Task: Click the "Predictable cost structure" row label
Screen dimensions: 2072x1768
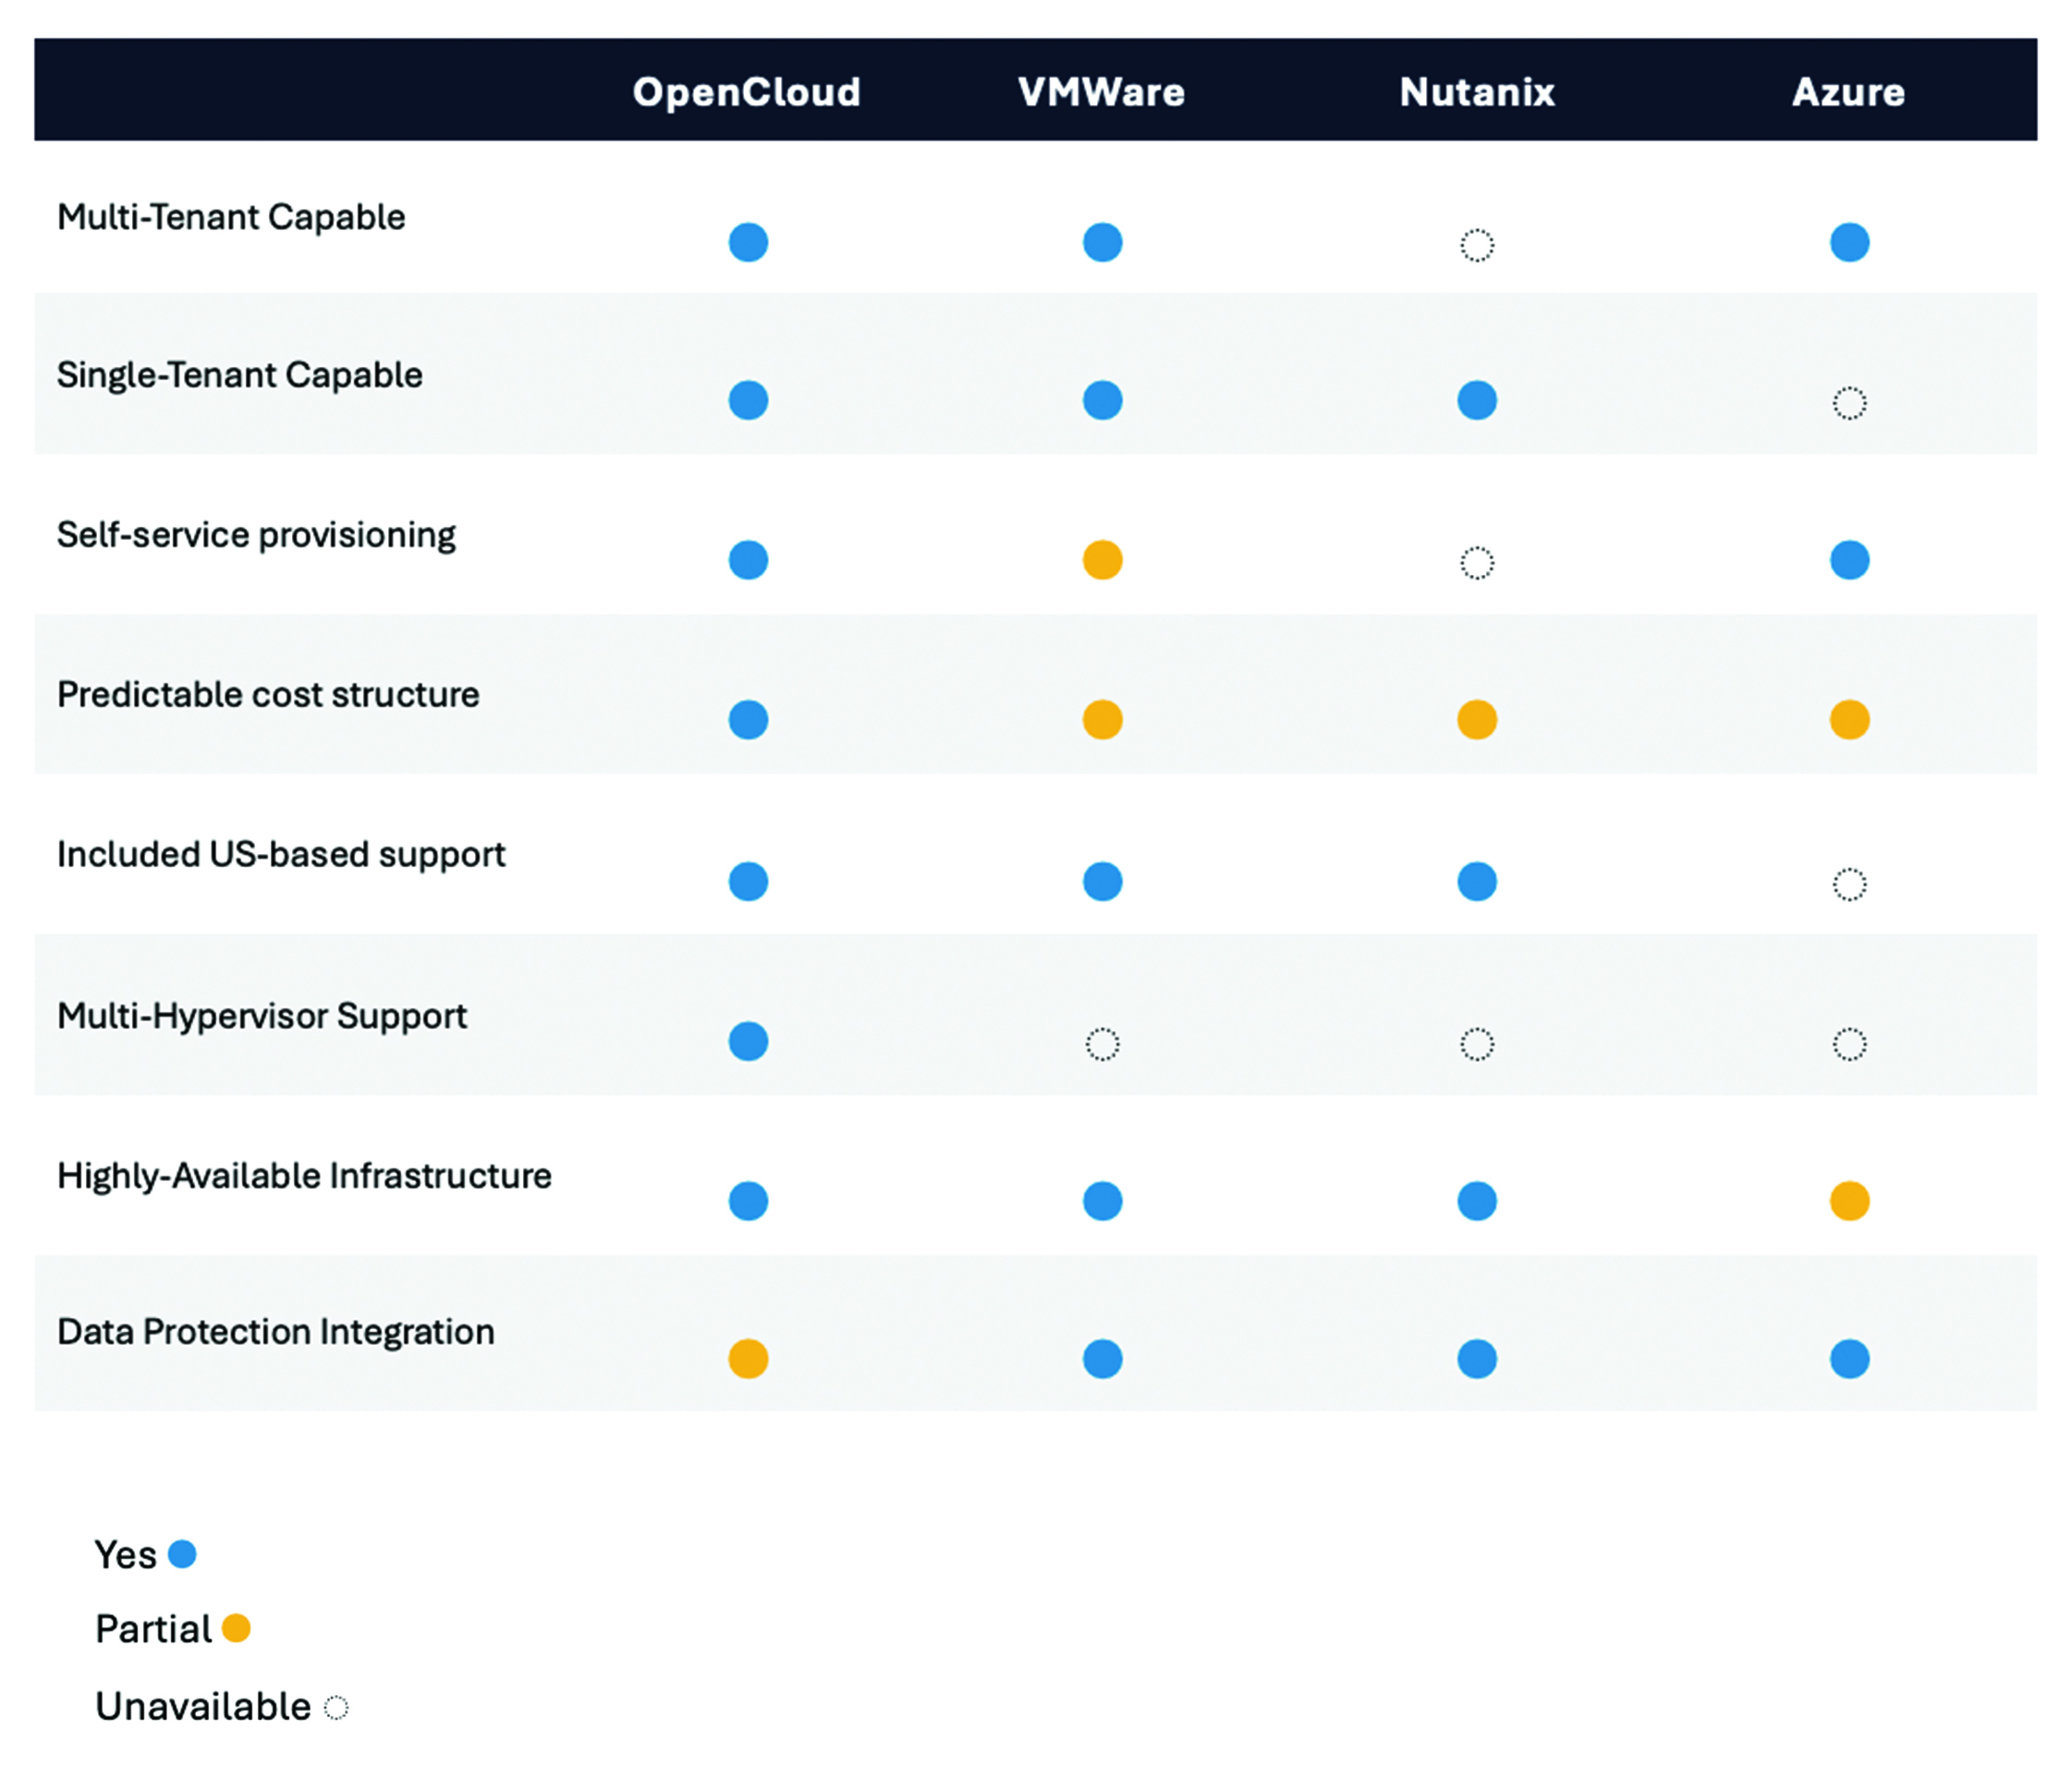Action: click(x=268, y=695)
